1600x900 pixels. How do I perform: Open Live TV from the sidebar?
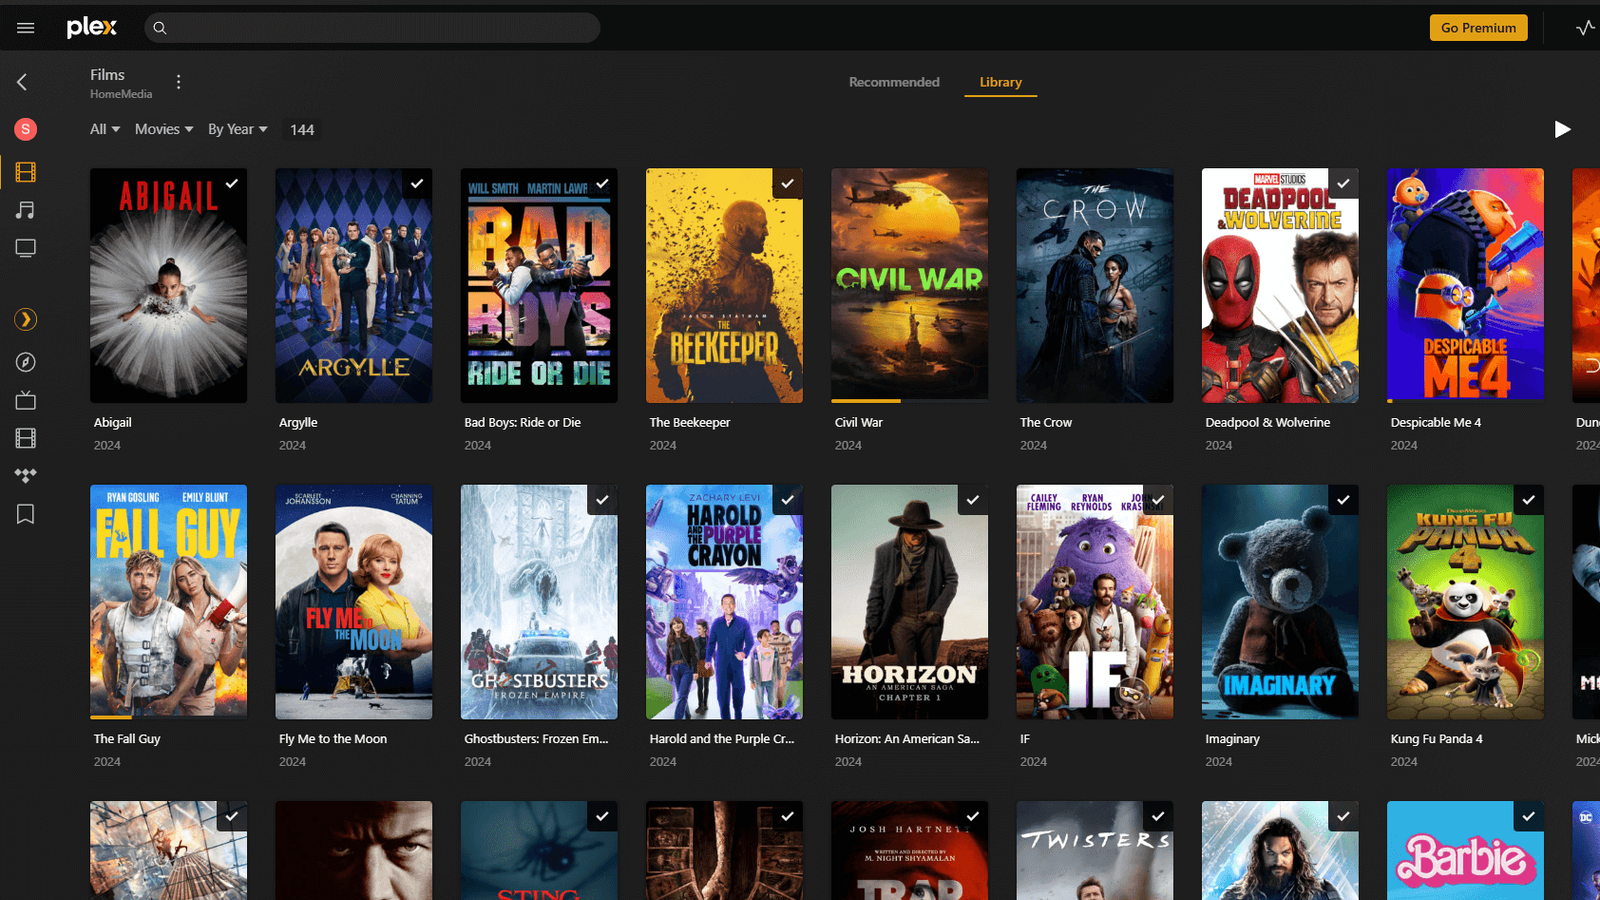click(x=25, y=400)
